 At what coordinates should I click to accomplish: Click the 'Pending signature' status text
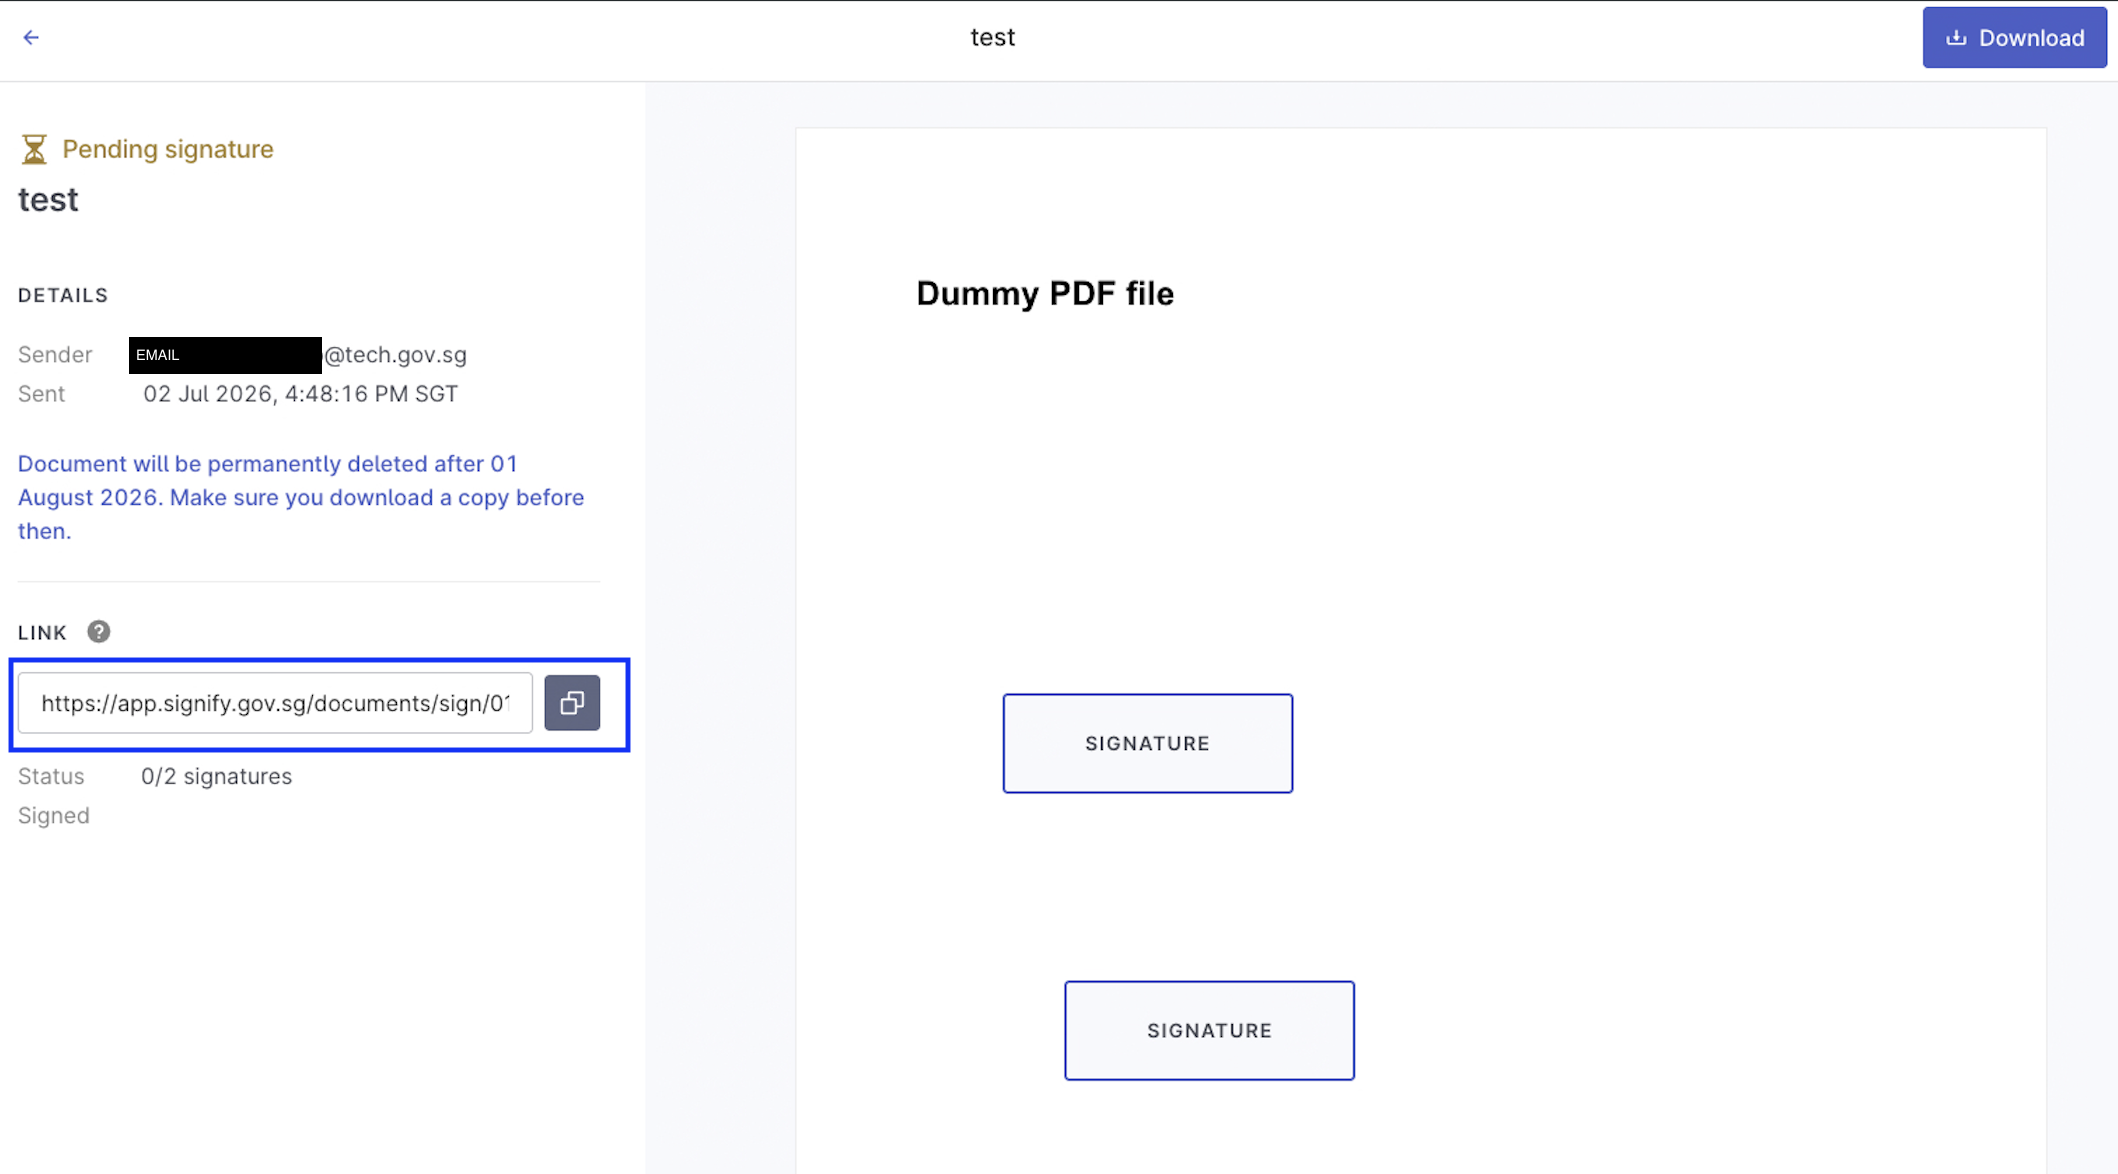(167, 149)
